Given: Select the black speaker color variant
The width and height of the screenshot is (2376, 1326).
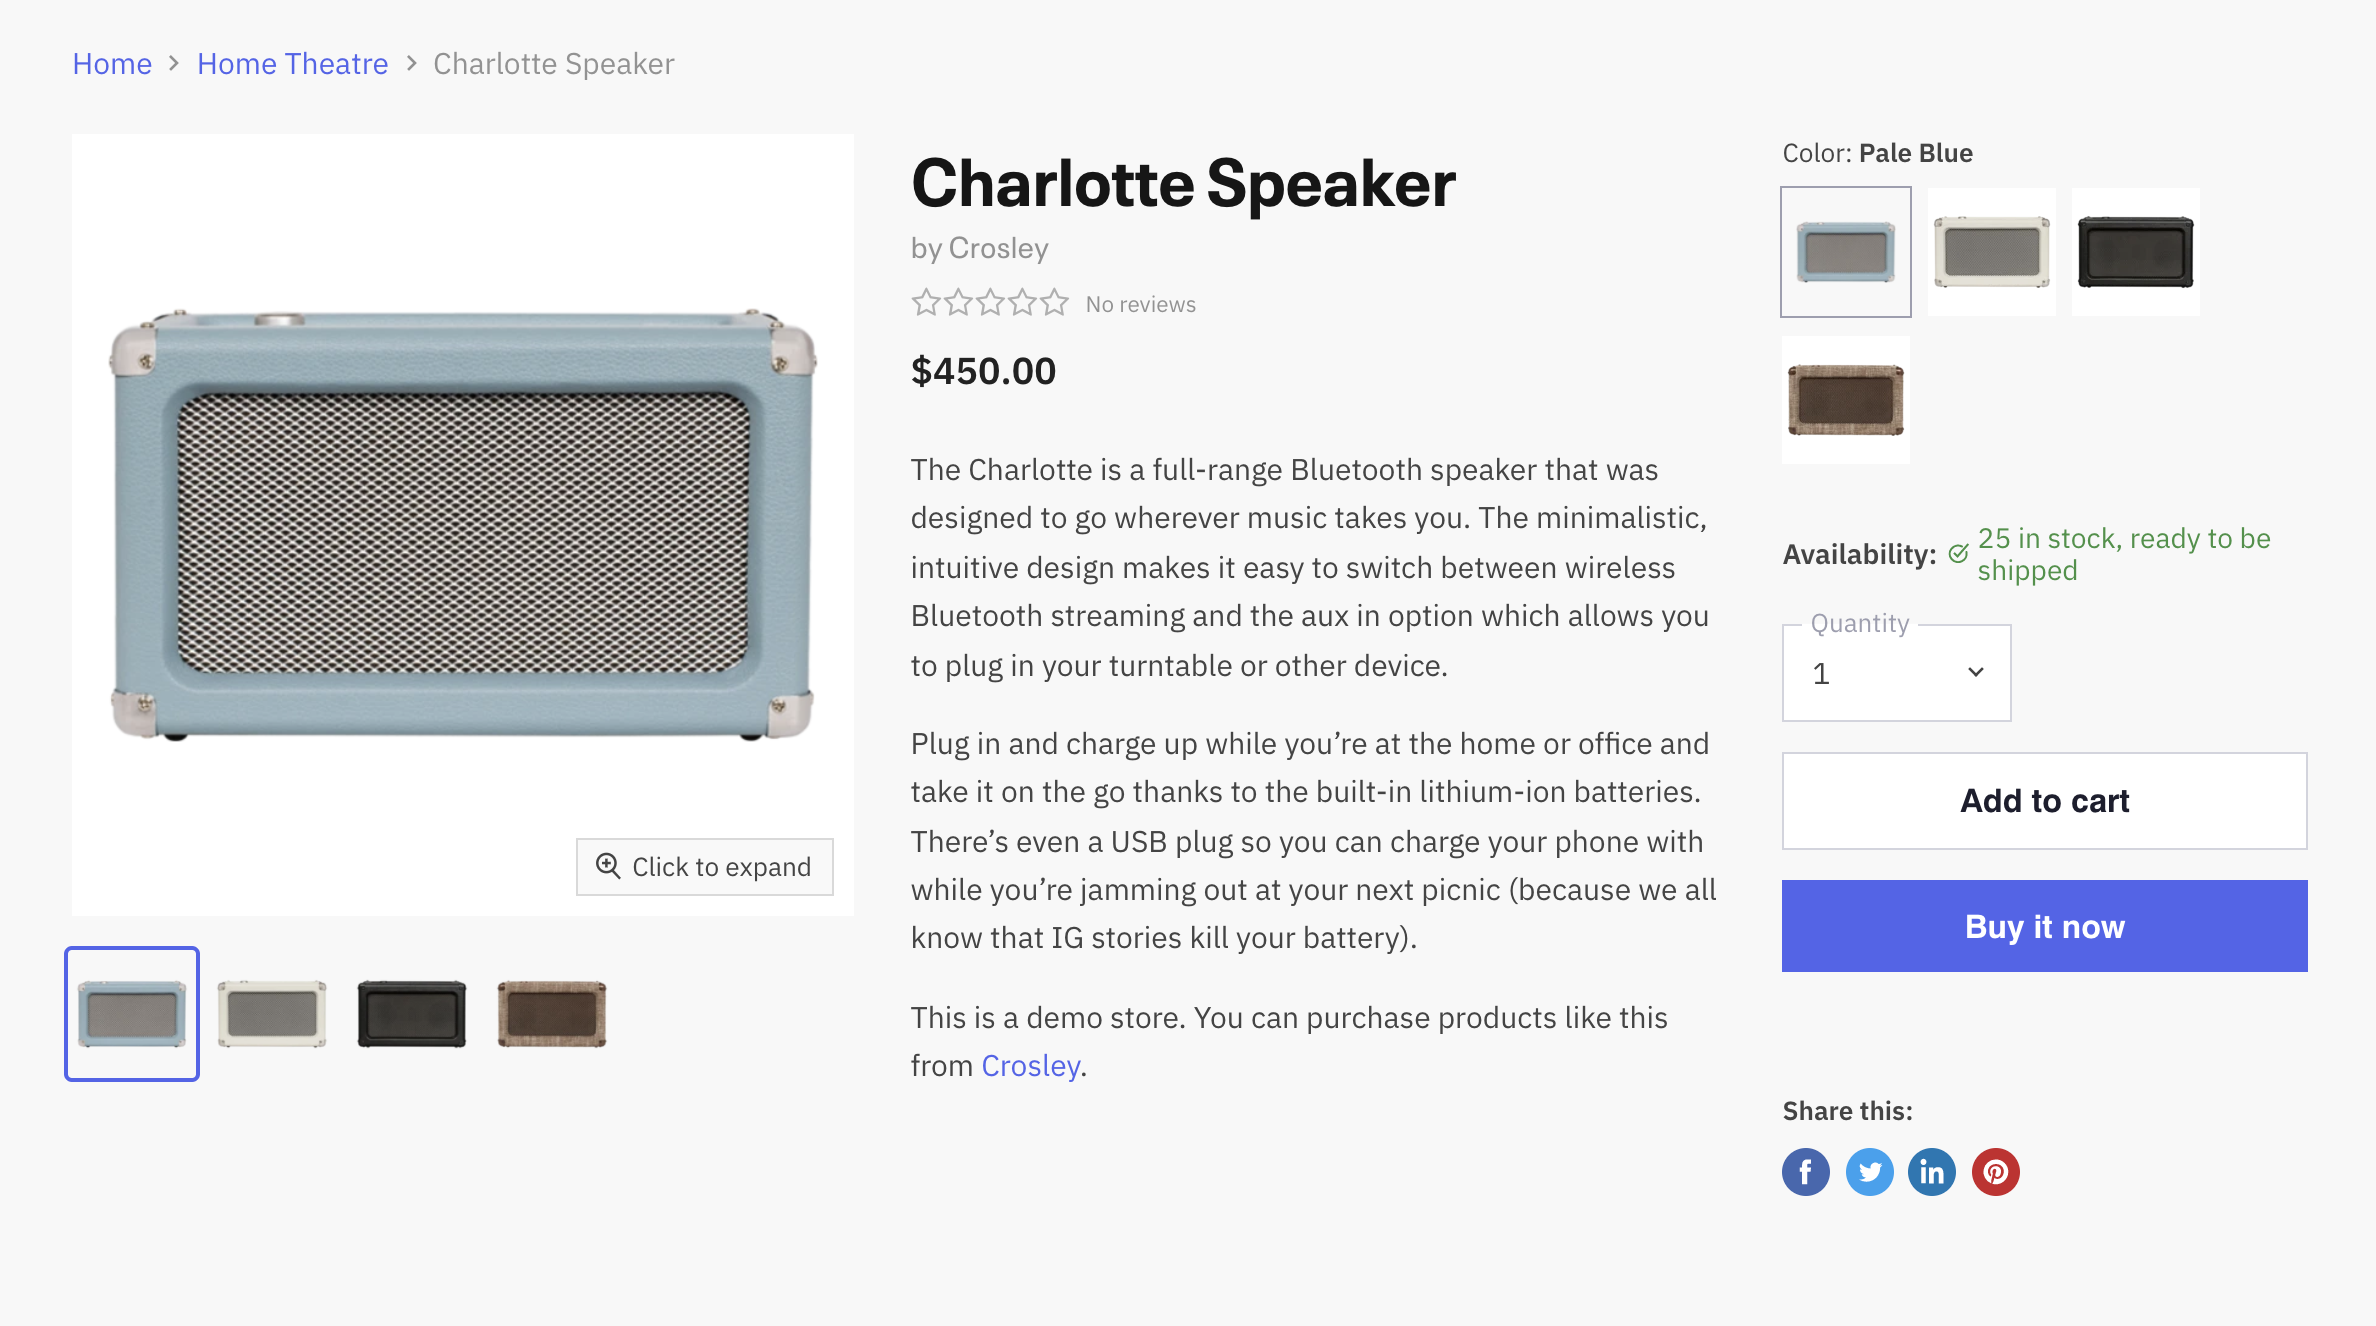Looking at the screenshot, I should coord(2134,252).
